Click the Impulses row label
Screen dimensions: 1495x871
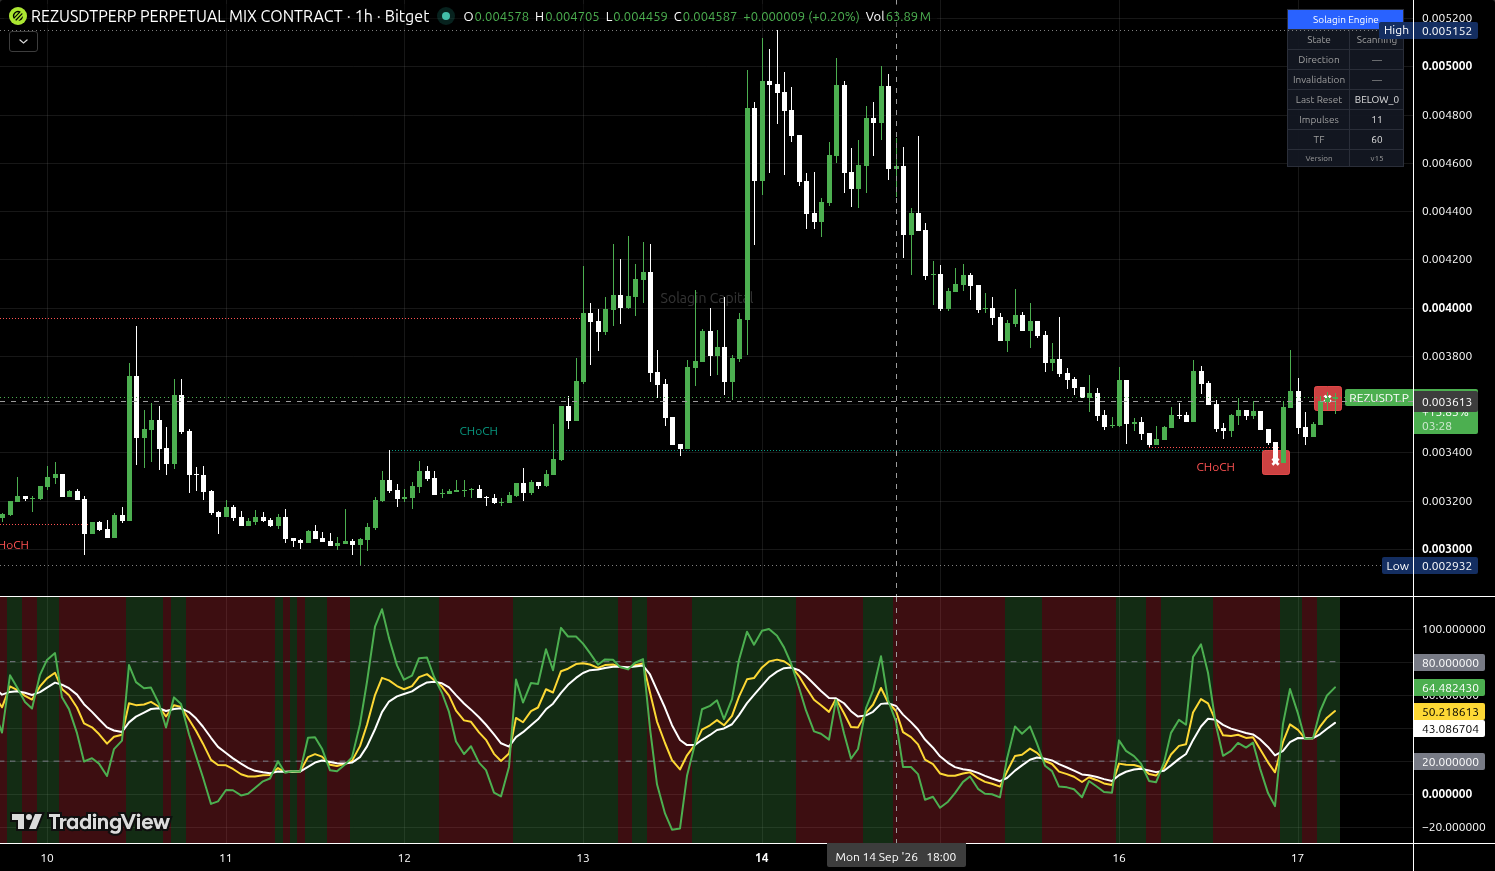[1318, 120]
